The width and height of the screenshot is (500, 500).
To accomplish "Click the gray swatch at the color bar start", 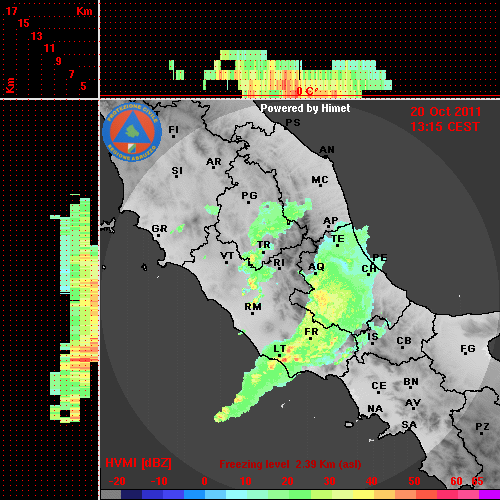I will pos(111,494).
